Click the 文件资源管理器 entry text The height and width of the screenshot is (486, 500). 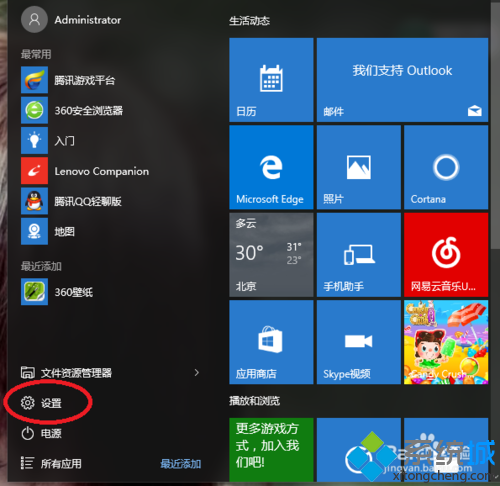pos(76,373)
